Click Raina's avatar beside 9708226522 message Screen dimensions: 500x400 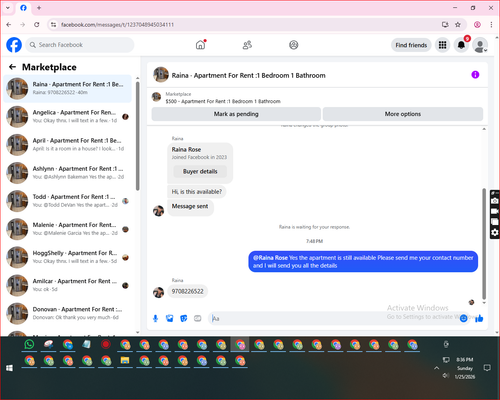point(158,292)
